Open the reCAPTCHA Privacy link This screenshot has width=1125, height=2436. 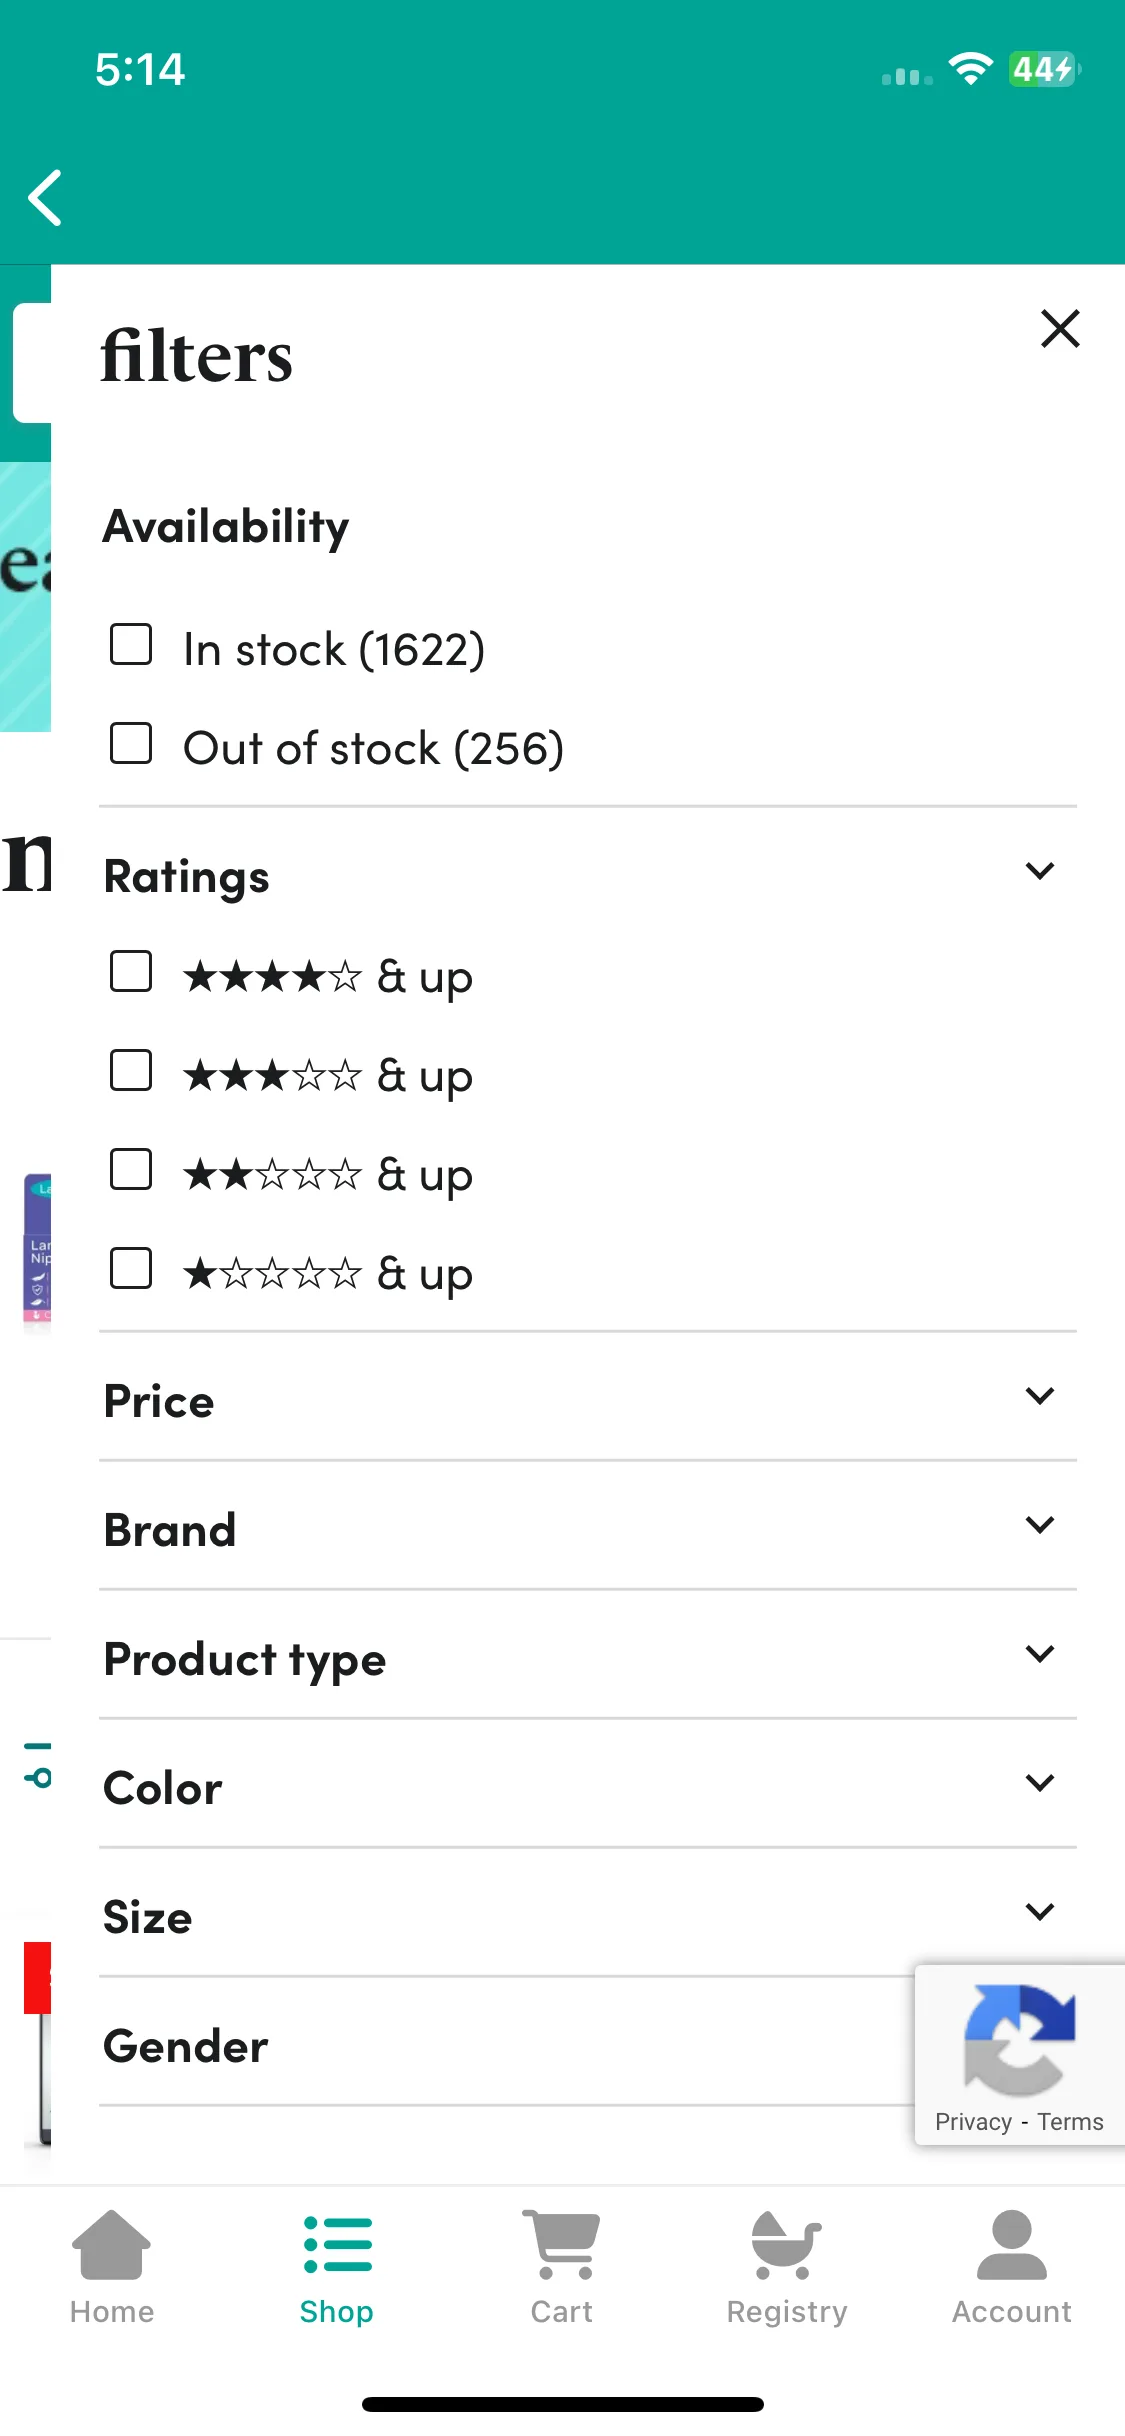point(973,2121)
